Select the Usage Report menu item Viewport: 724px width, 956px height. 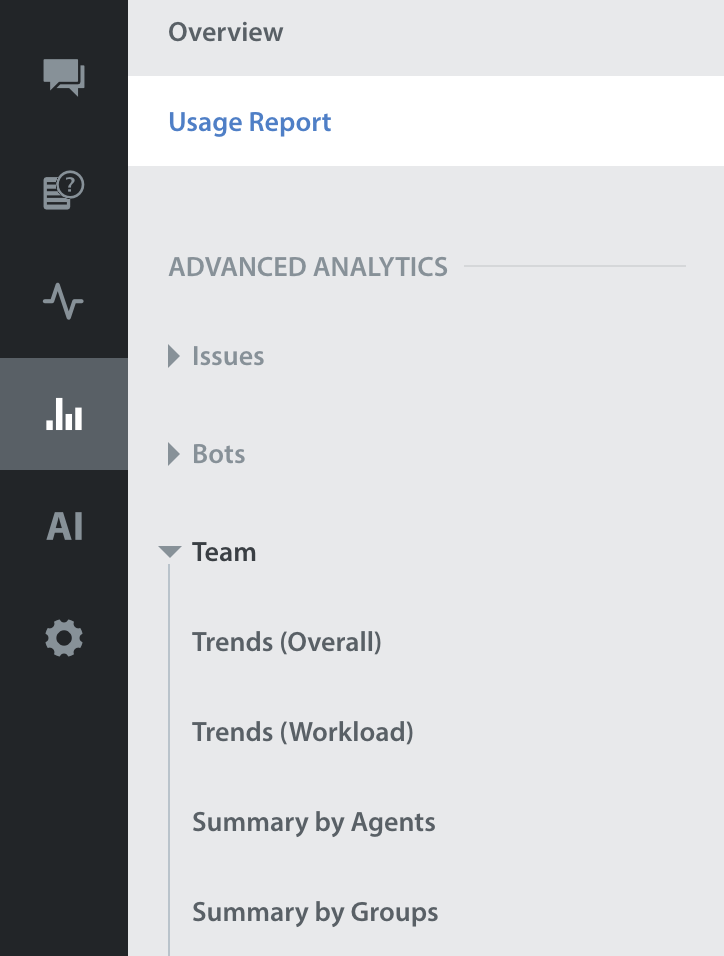tap(250, 122)
